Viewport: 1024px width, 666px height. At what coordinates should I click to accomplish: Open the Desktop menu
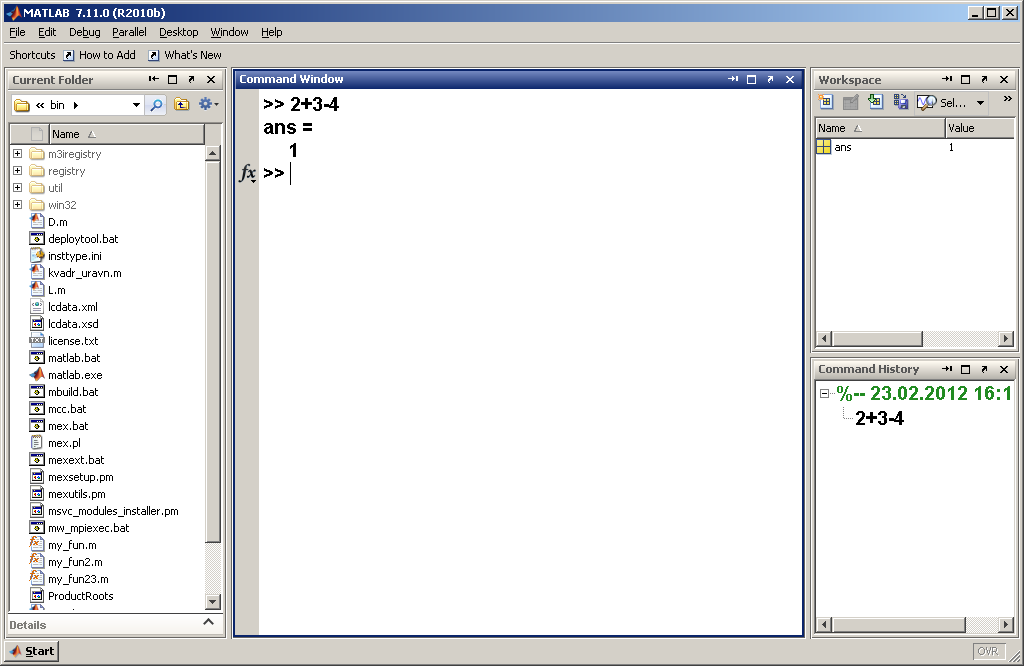(x=178, y=32)
